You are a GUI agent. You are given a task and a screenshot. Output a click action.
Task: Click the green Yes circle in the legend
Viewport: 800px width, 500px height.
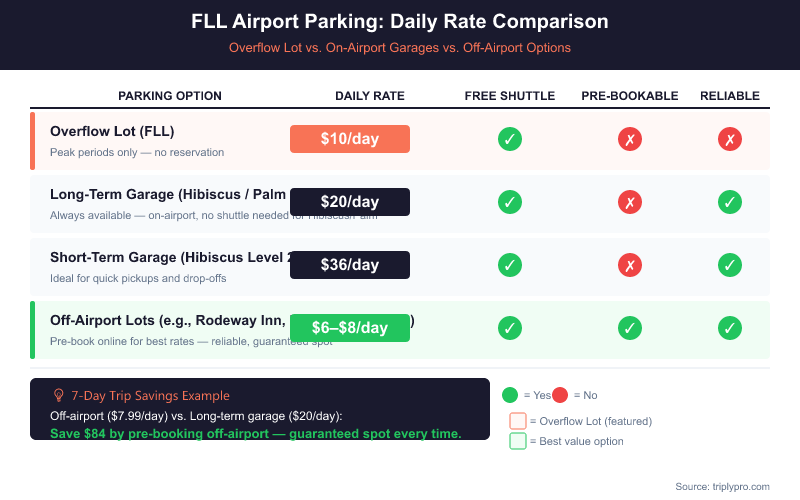pyautogui.click(x=510, y=395)
